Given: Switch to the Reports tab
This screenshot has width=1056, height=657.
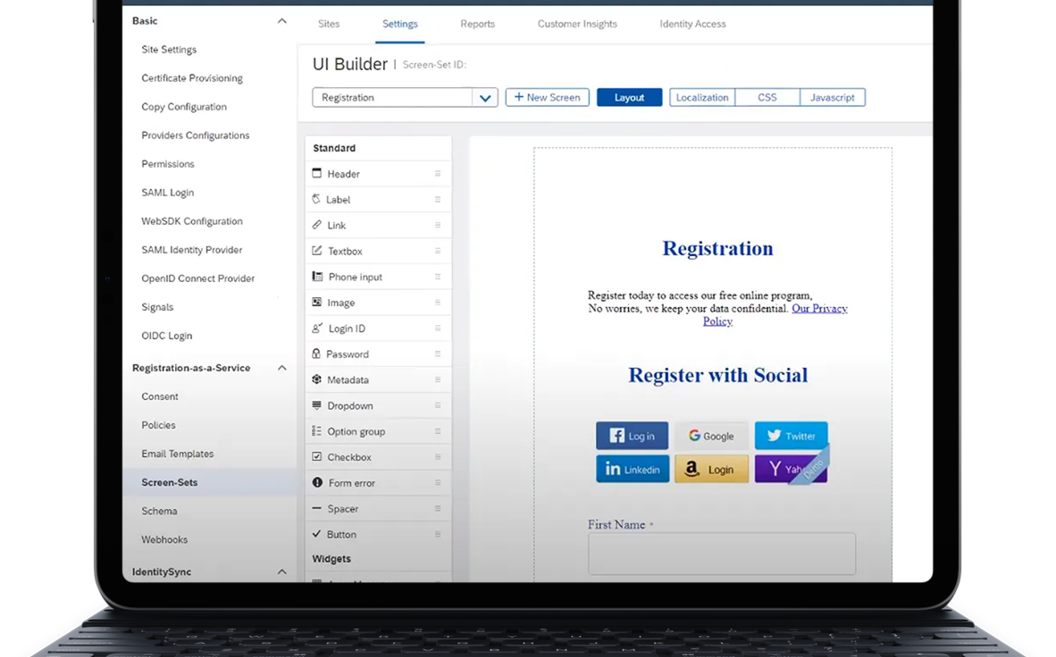Looking at the screenshot, I should click(477, 24).
